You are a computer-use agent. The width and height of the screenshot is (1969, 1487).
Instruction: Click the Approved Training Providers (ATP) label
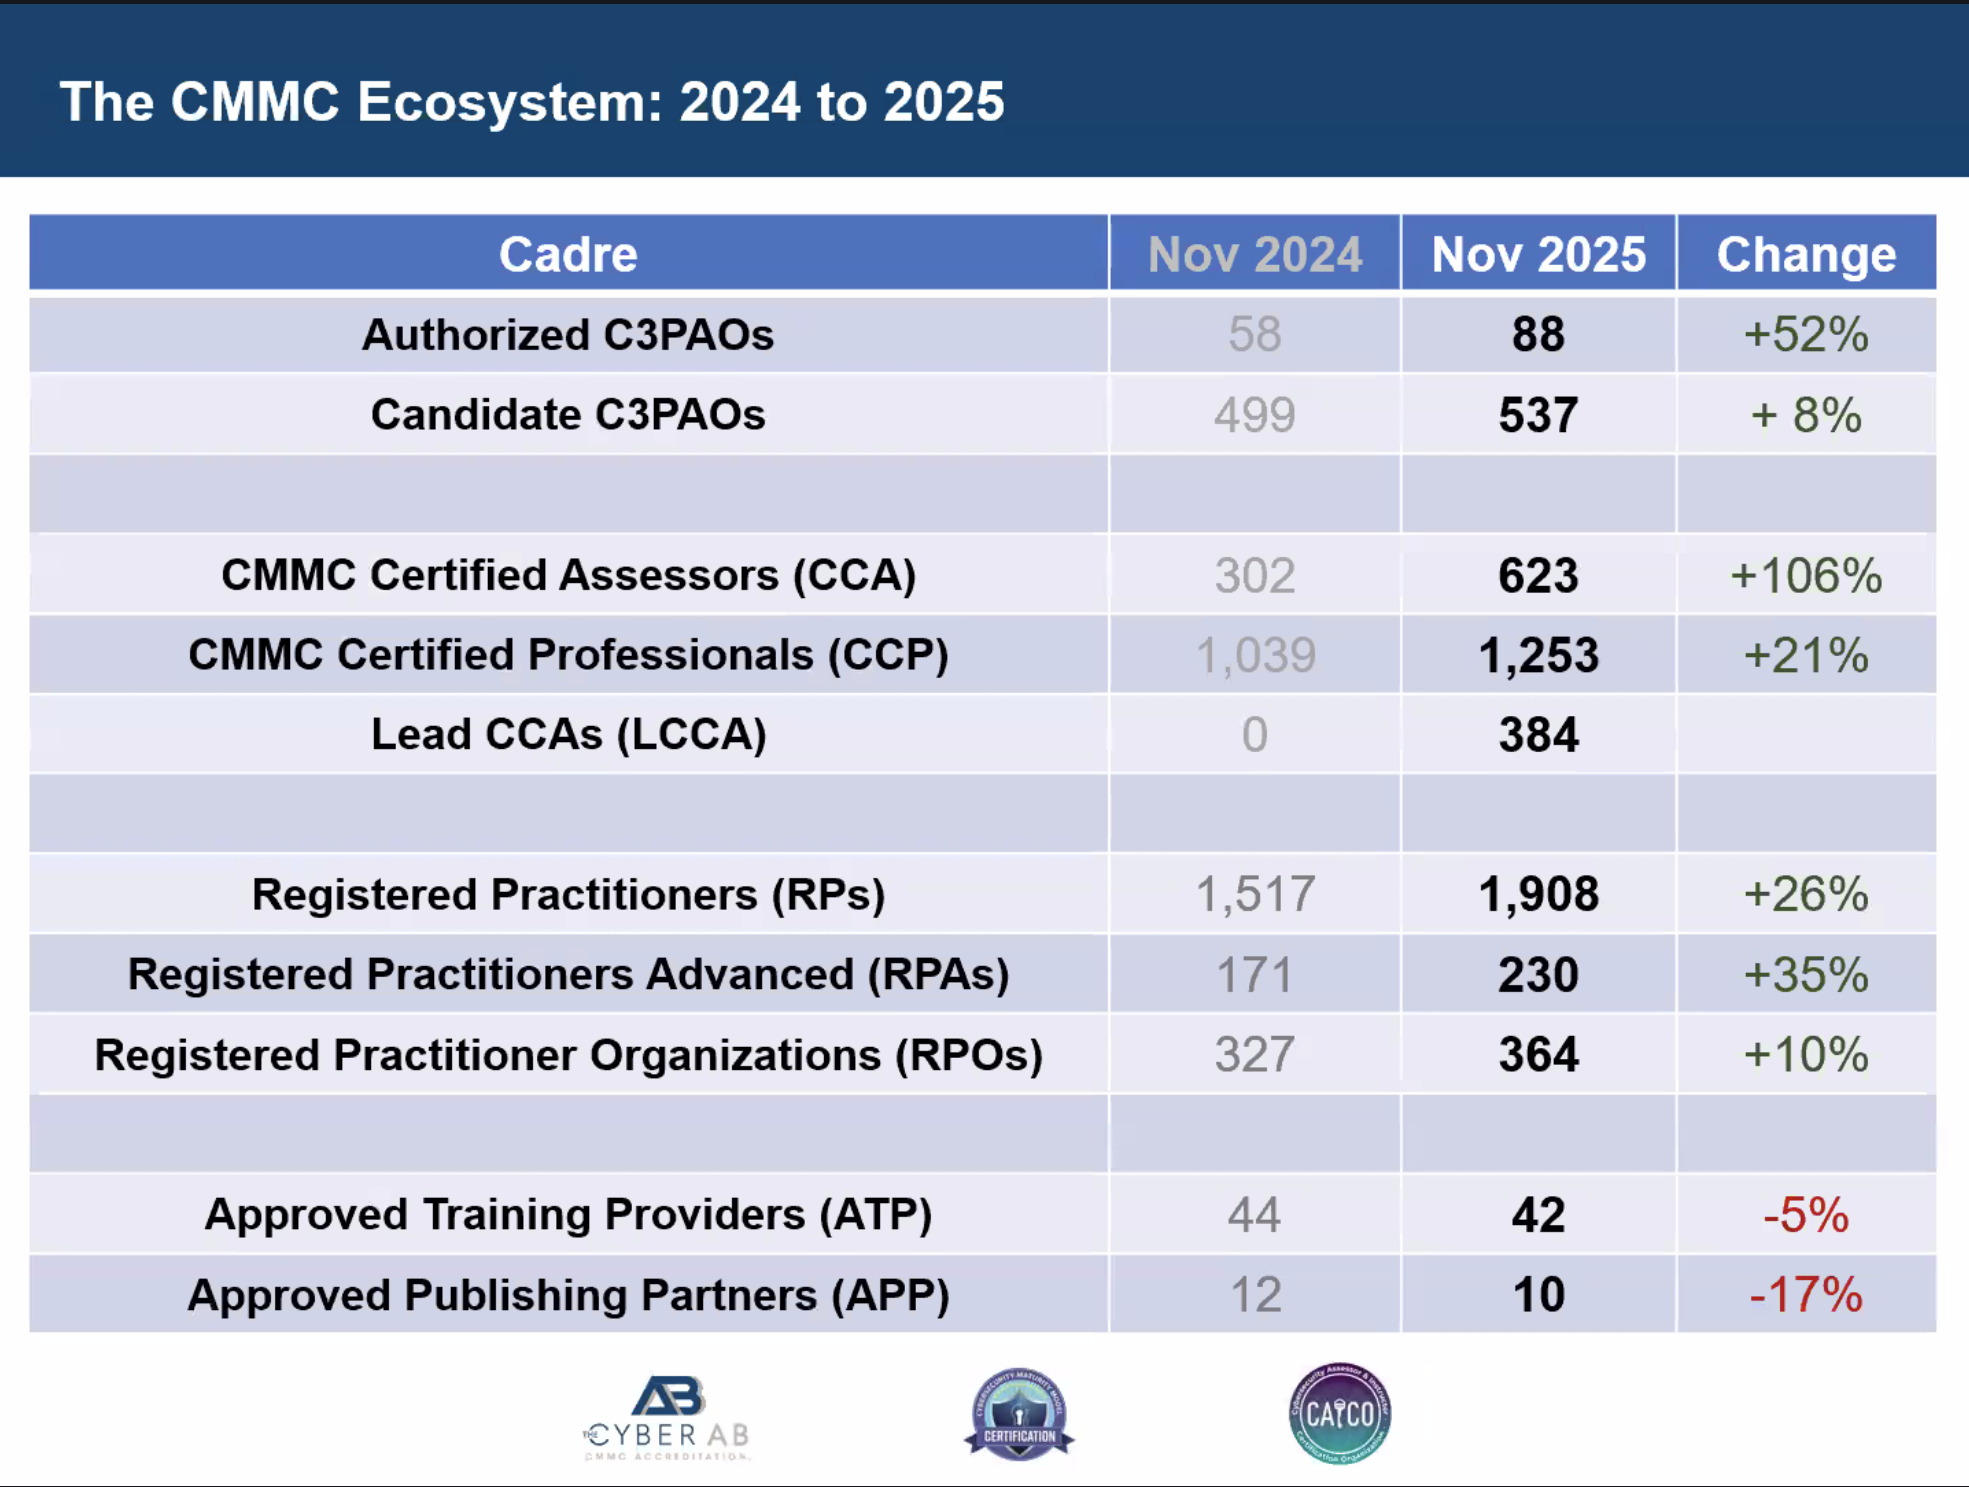pyautogui.click(x=568, y=1215)
